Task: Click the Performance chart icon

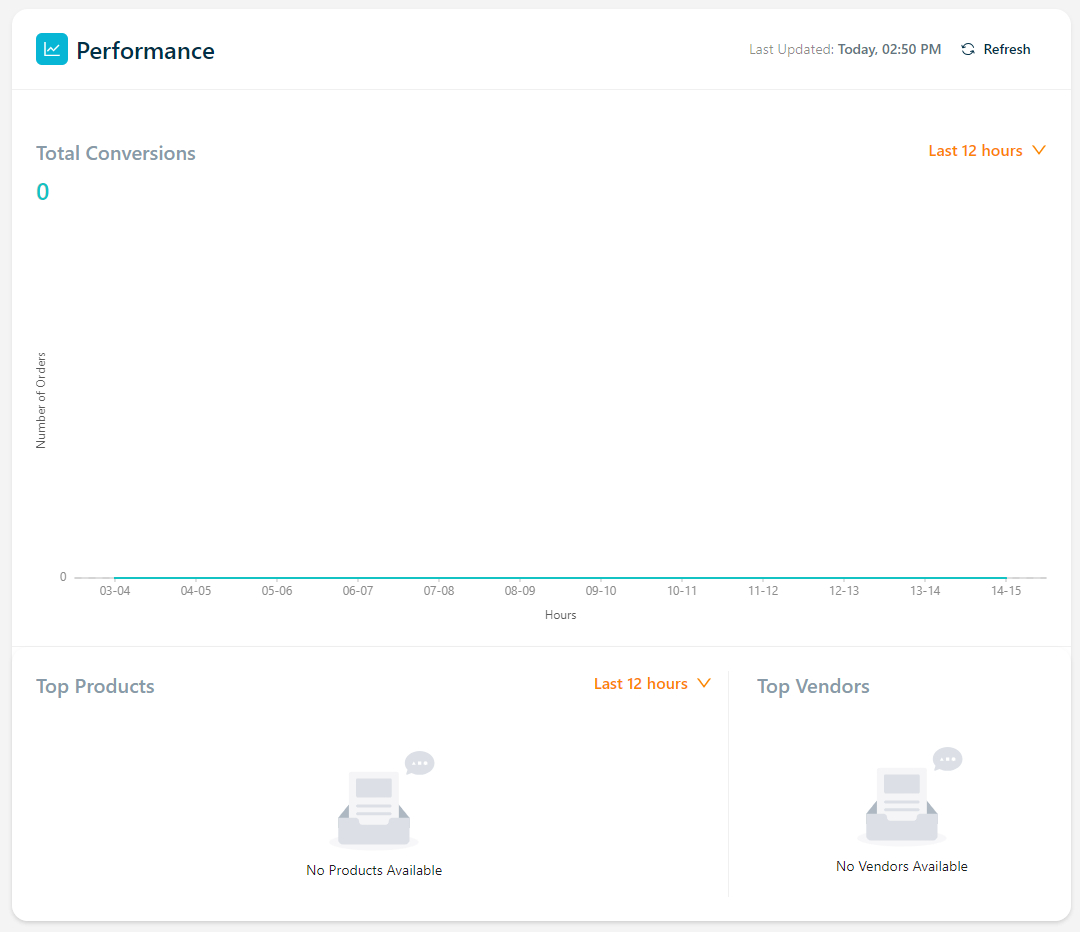Action: point(52,50)
